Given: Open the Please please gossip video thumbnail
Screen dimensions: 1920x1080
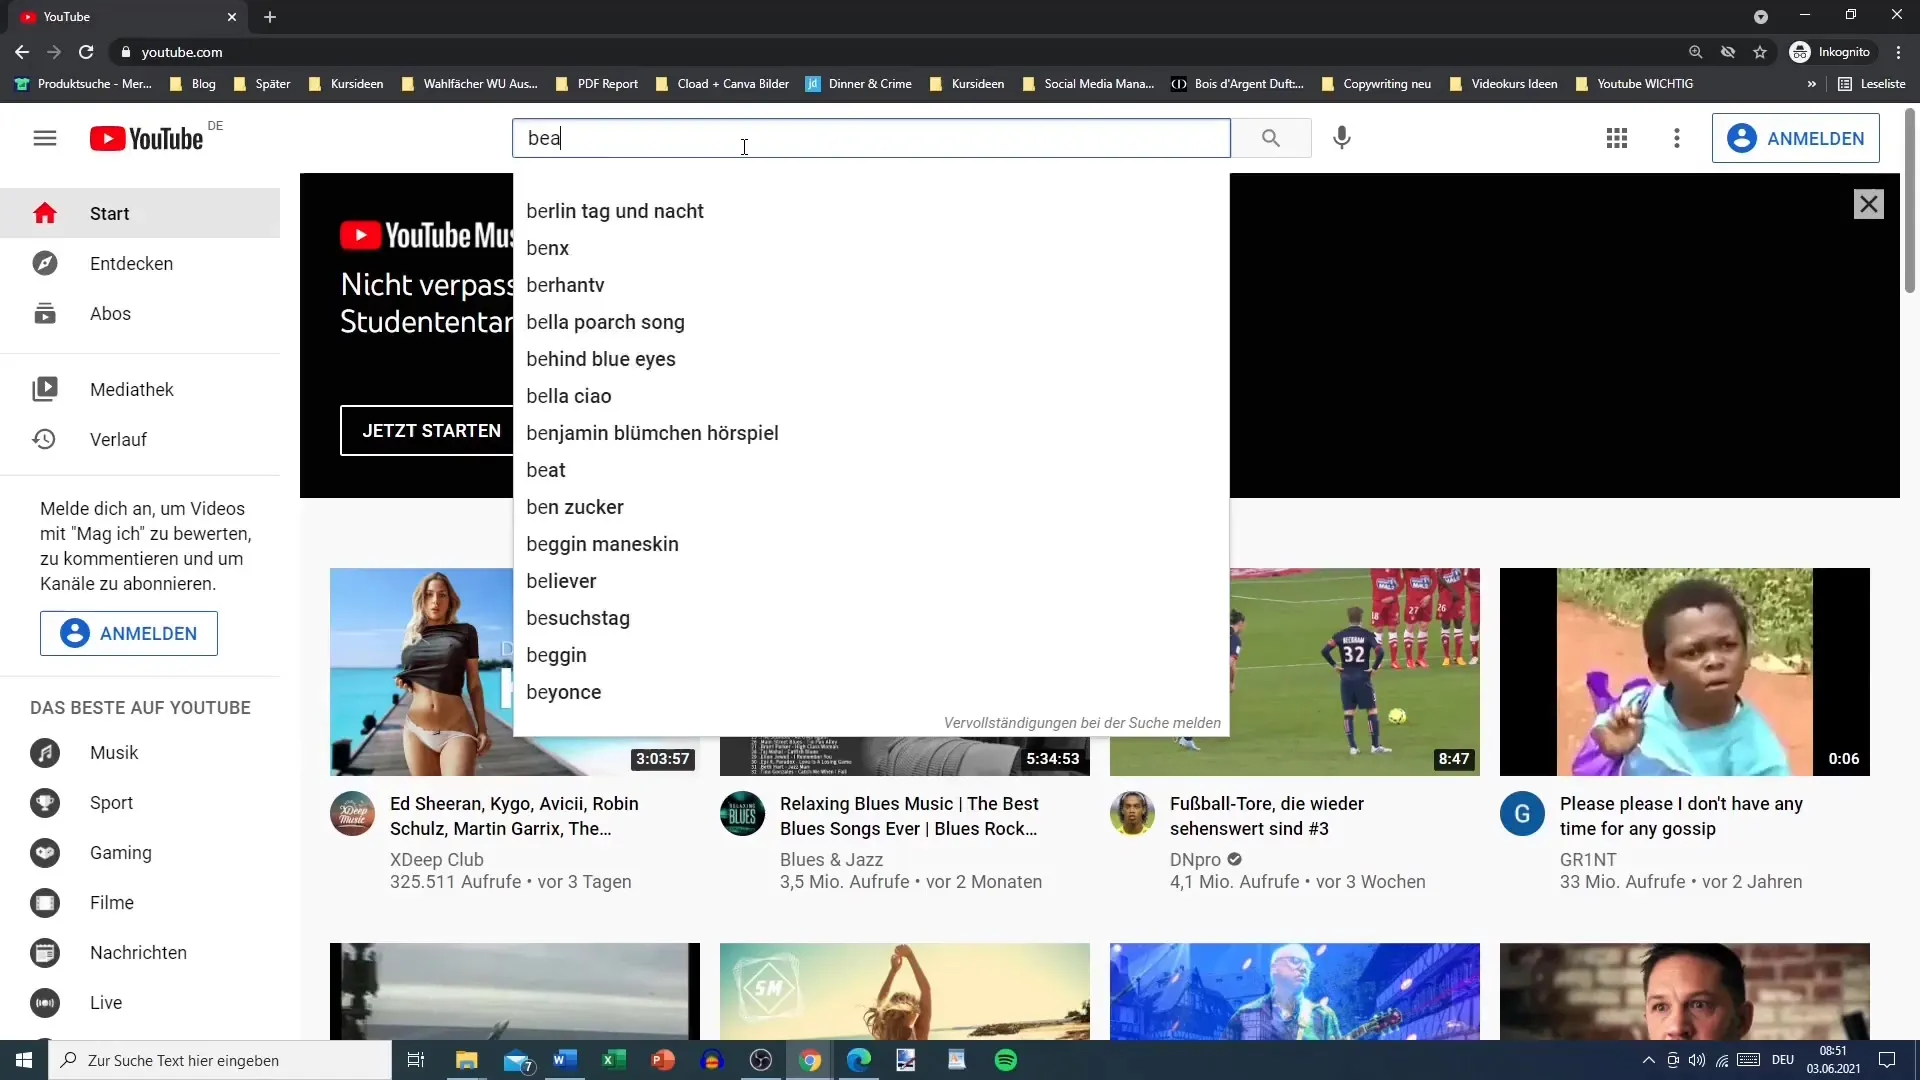Looking at the screenshot, I should [x=1685, y=672].
